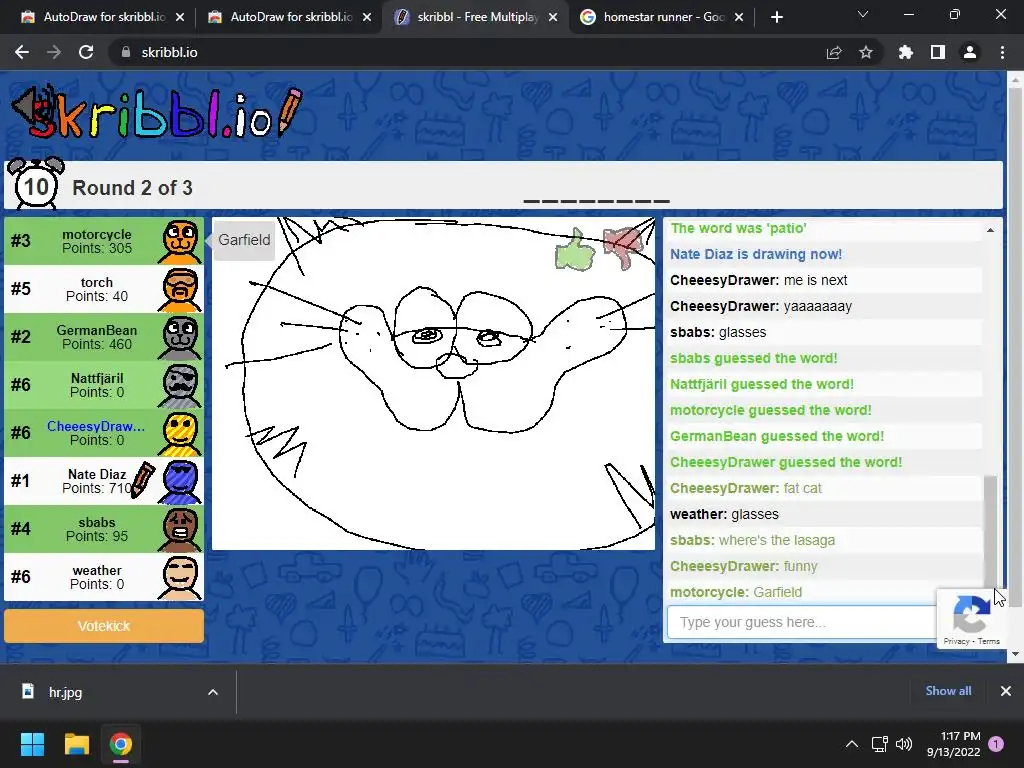Click the reCAPTCHA Terms link
The width and height of the screenshot is (1024, 768).
point(989,641)
